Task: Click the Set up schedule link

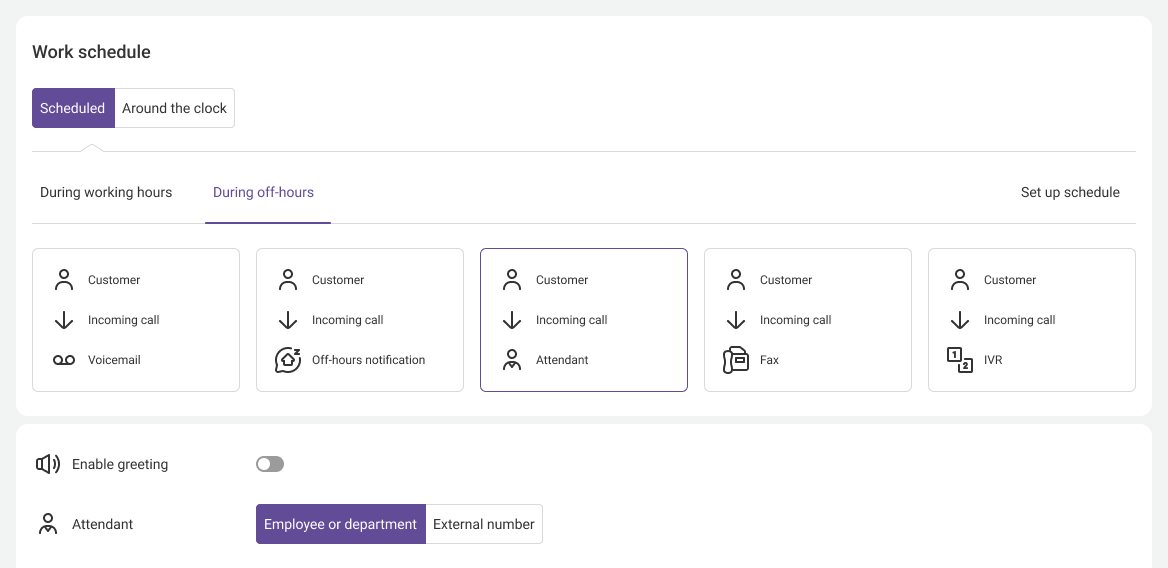Action: (1070, 192)
